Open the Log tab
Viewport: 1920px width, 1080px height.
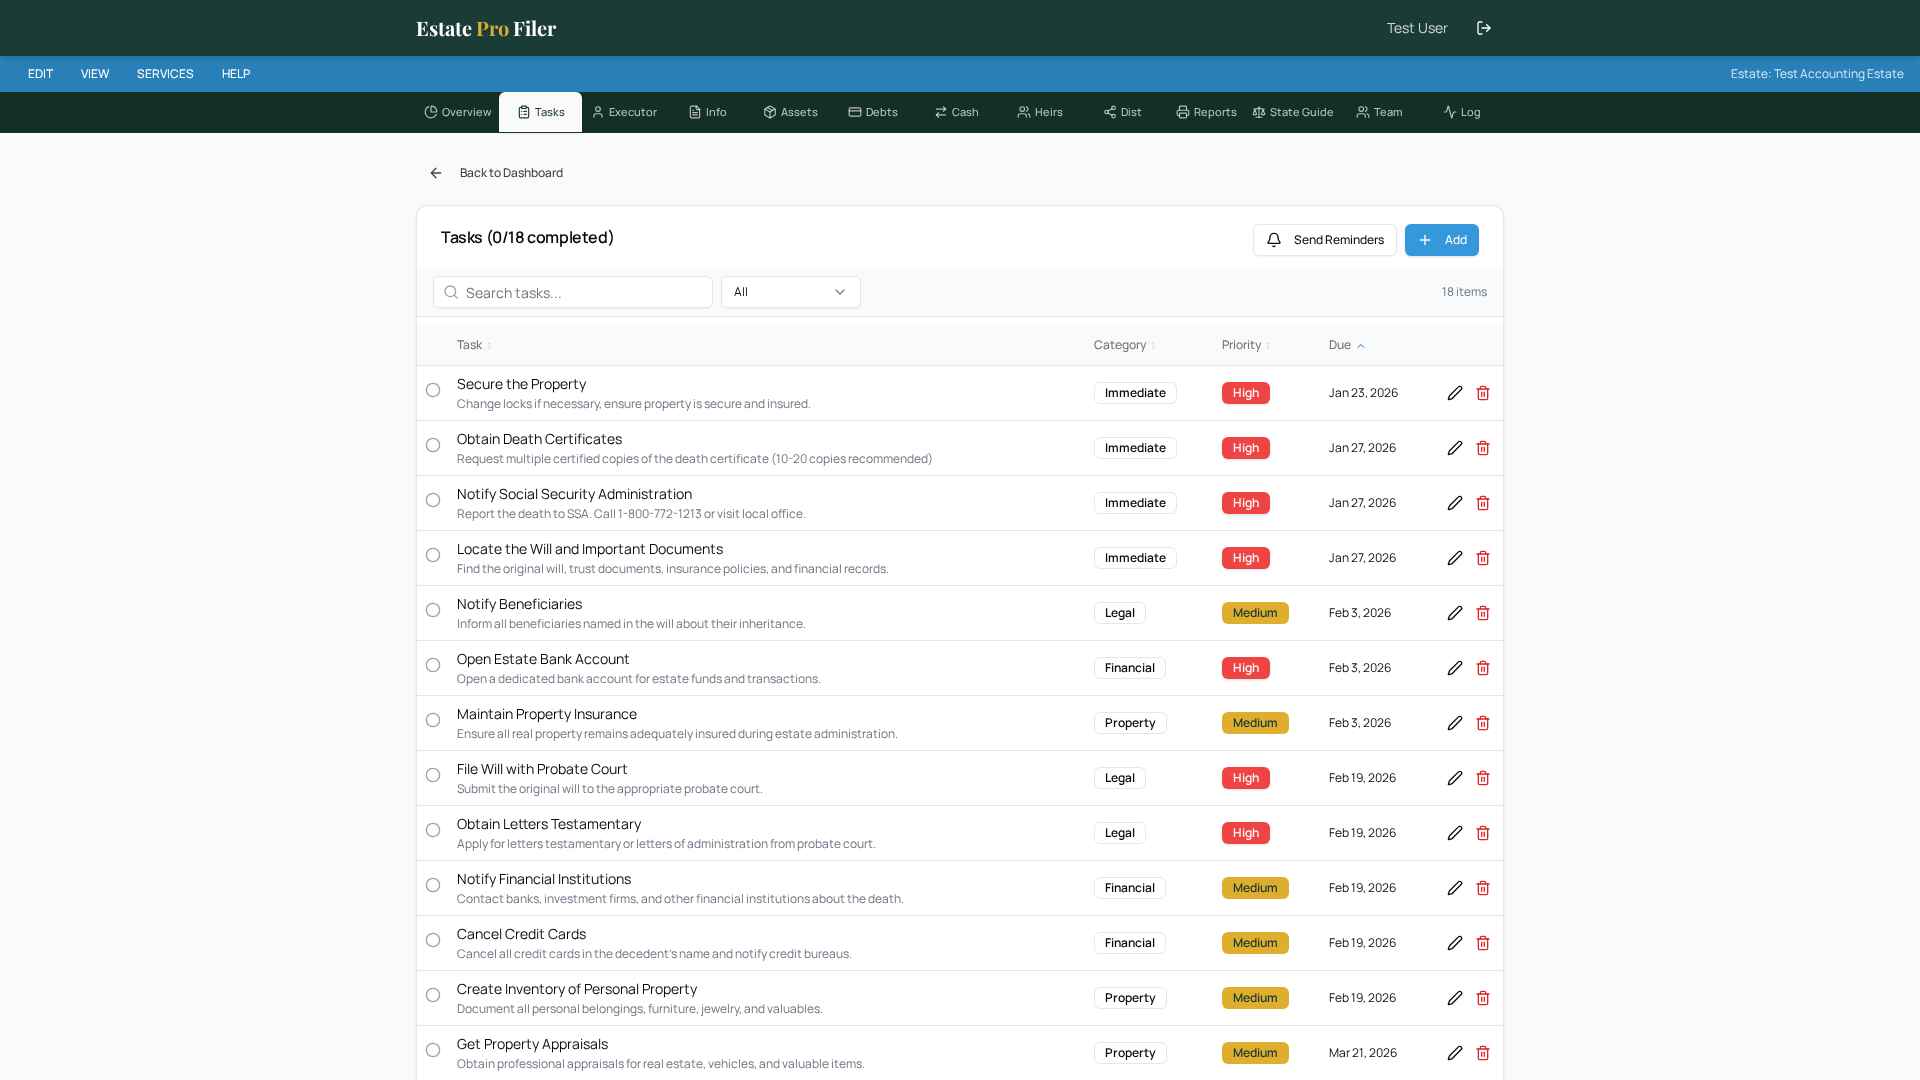(x=1462, y=112)
